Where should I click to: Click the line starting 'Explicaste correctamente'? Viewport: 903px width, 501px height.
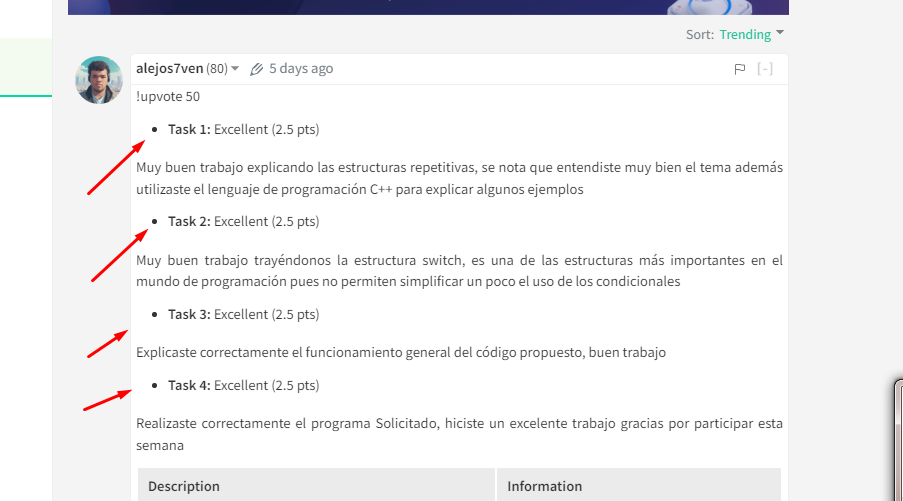[401, 352]
